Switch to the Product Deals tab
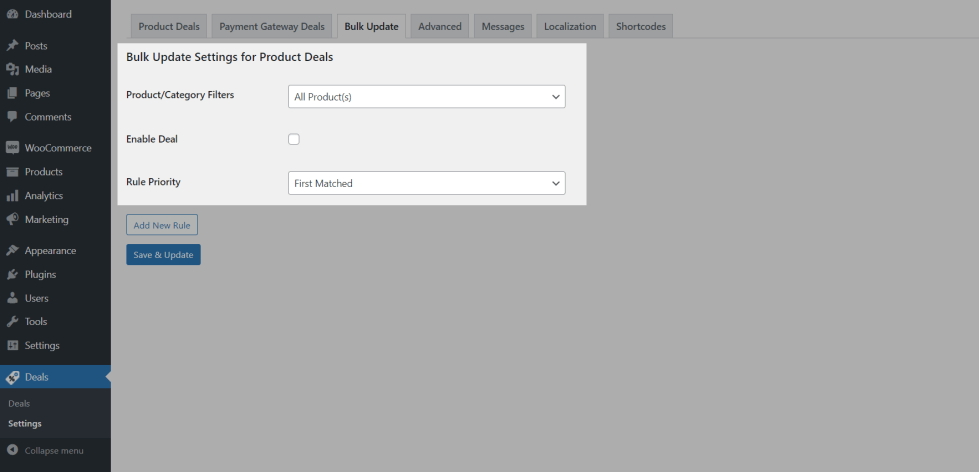Screen dimensions: 979x472 click(169, 27)
